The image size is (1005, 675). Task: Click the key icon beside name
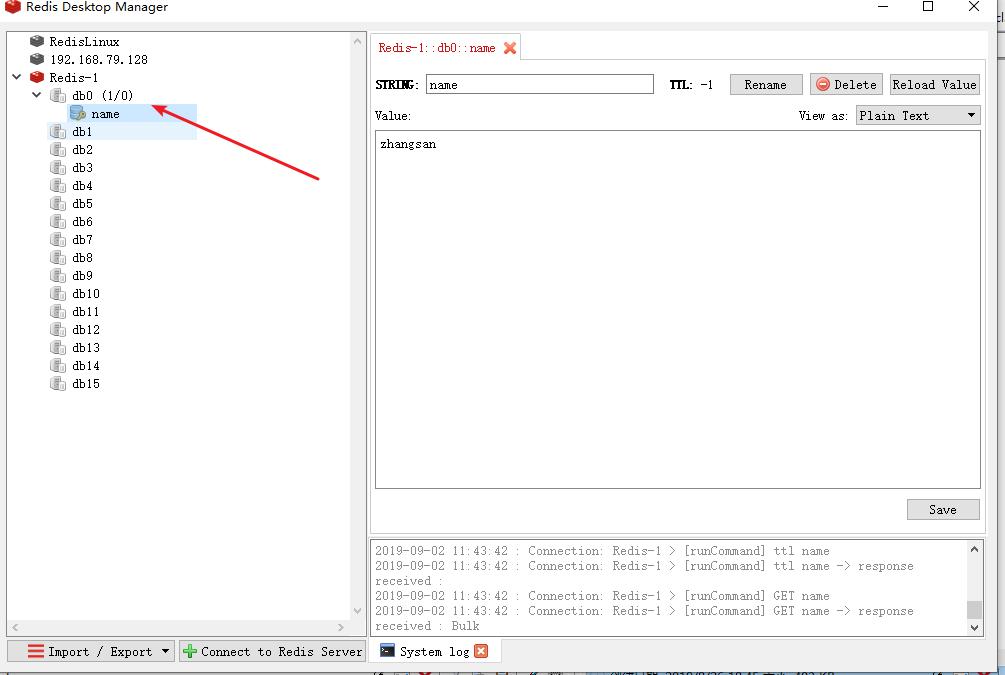pyautogui.click(x=78, y=113)
